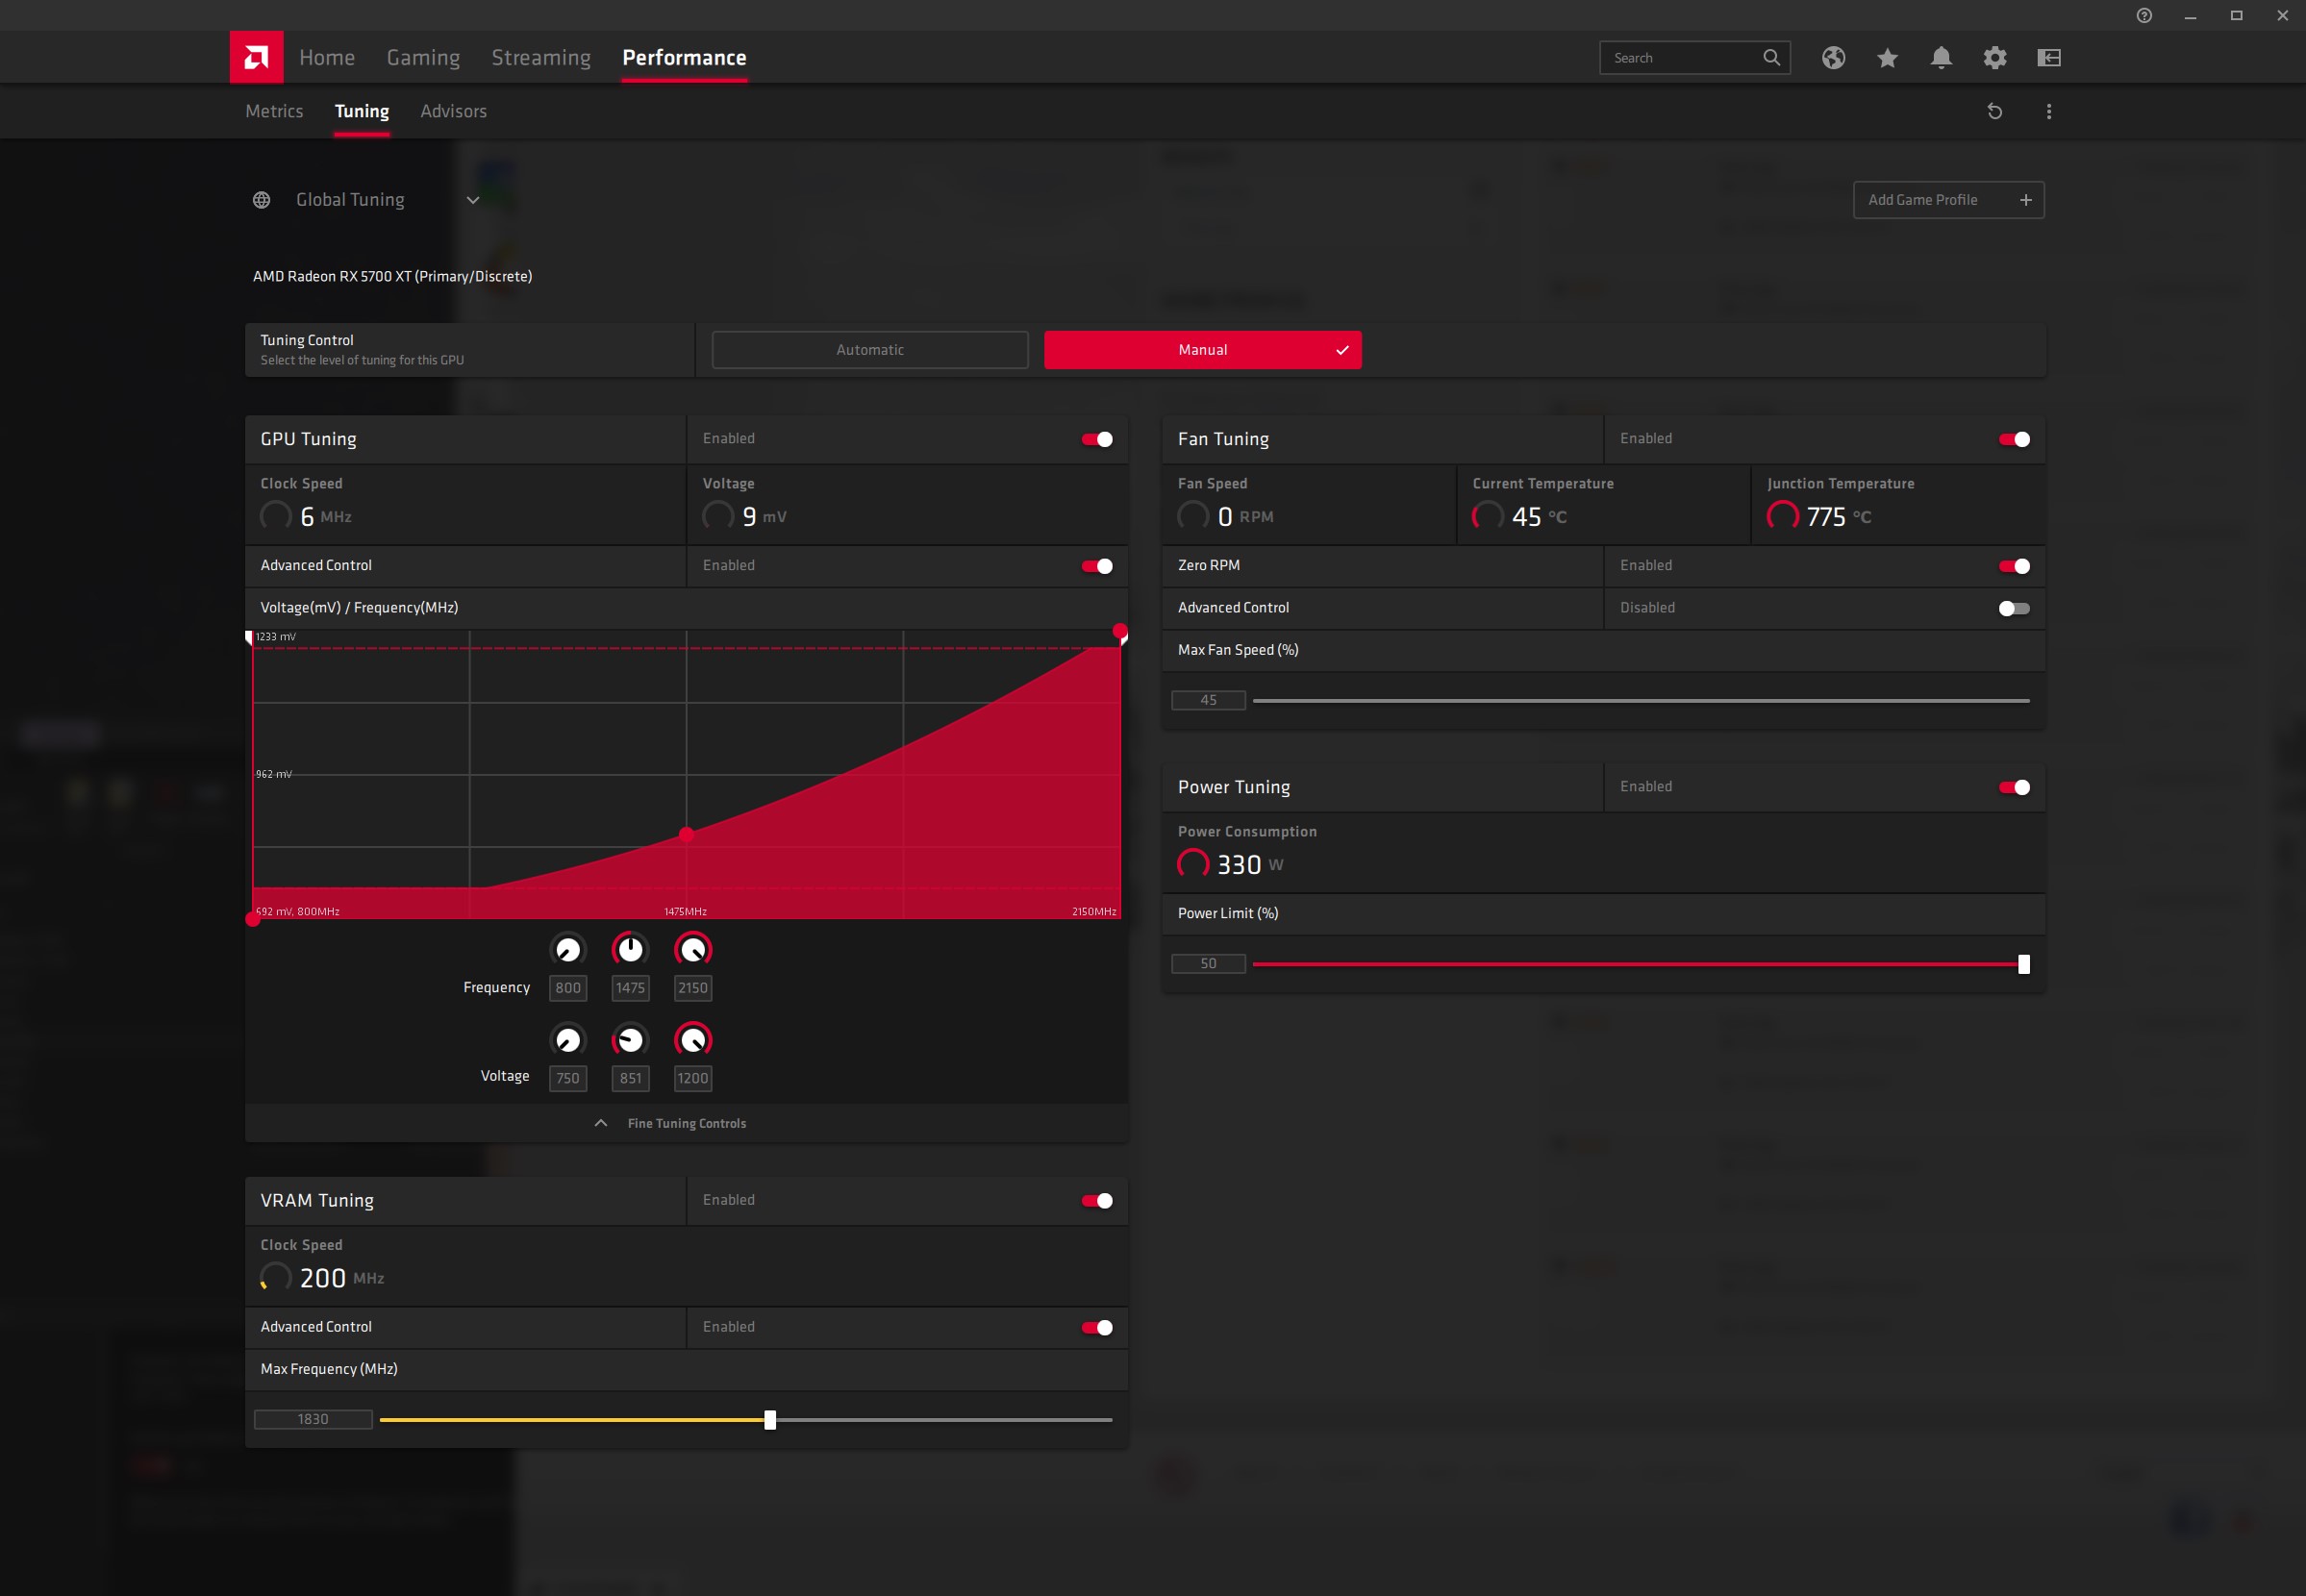Click the voltage 851 value box

[630, 1078]
